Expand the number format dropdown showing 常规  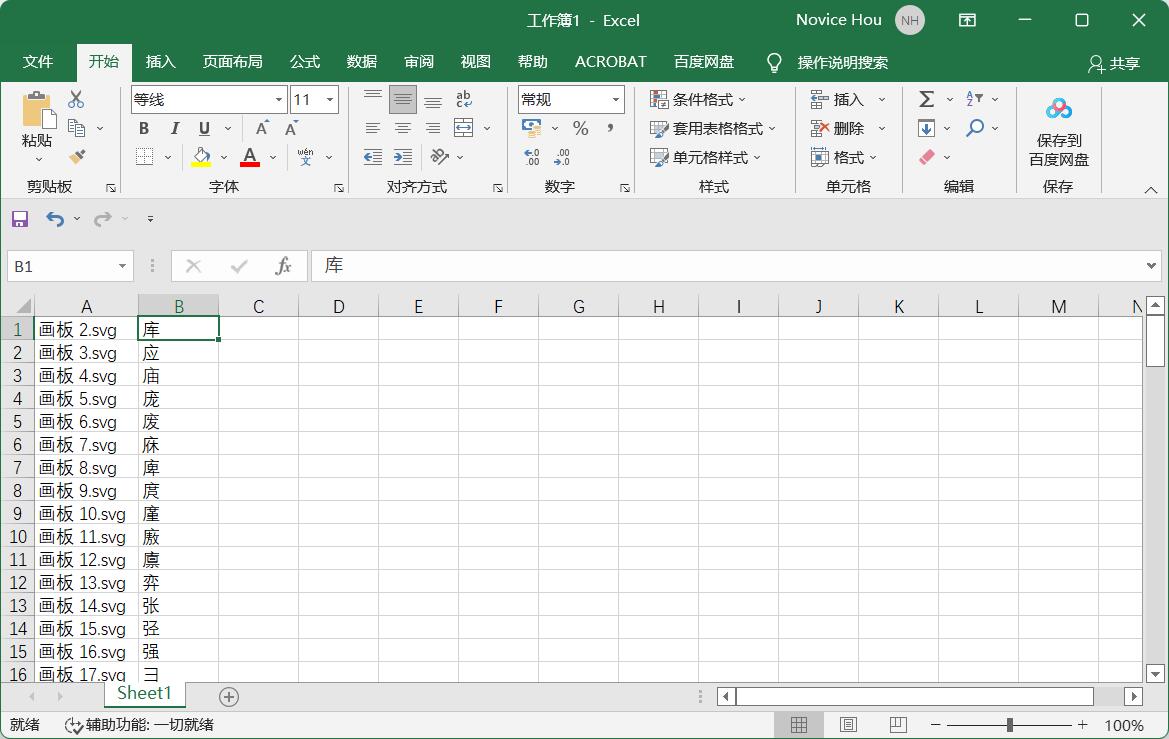pos(616,100)
